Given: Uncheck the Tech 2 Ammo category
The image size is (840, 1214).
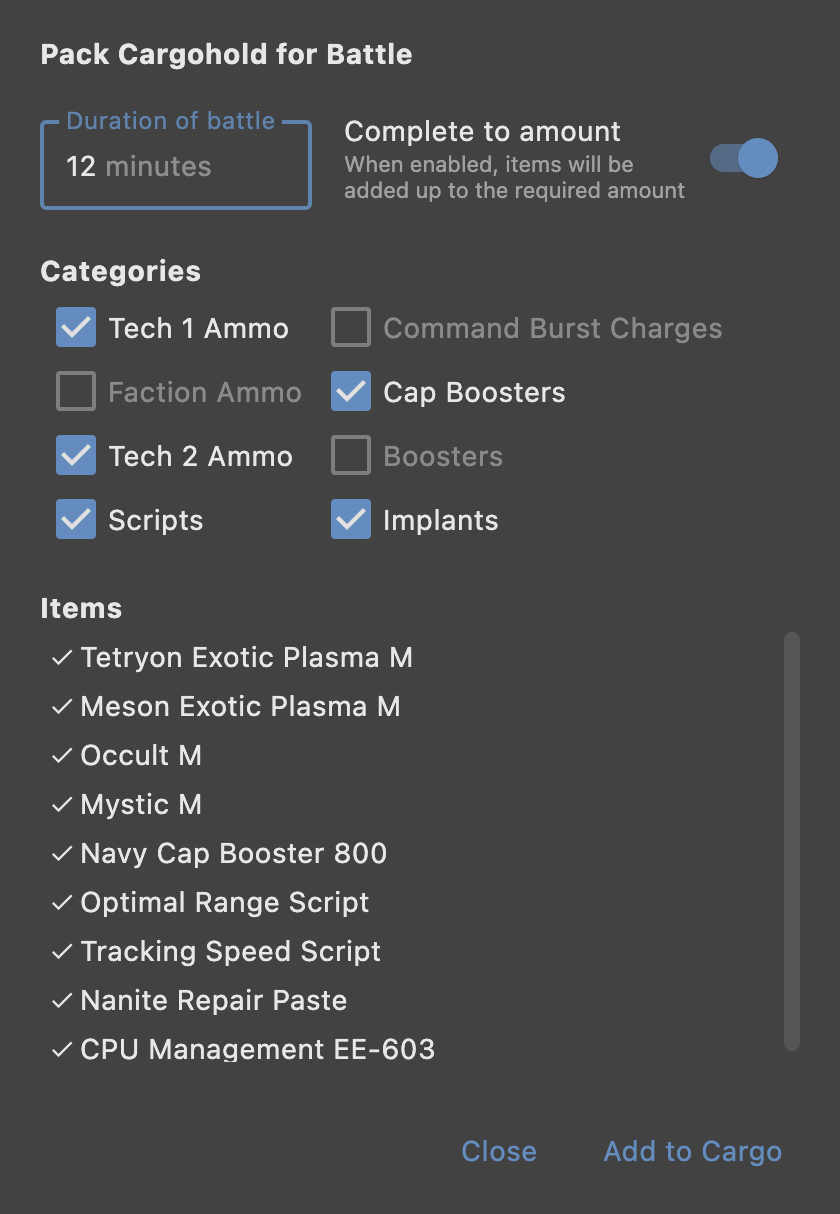Looking at the screenshot, I should [76, 456].
